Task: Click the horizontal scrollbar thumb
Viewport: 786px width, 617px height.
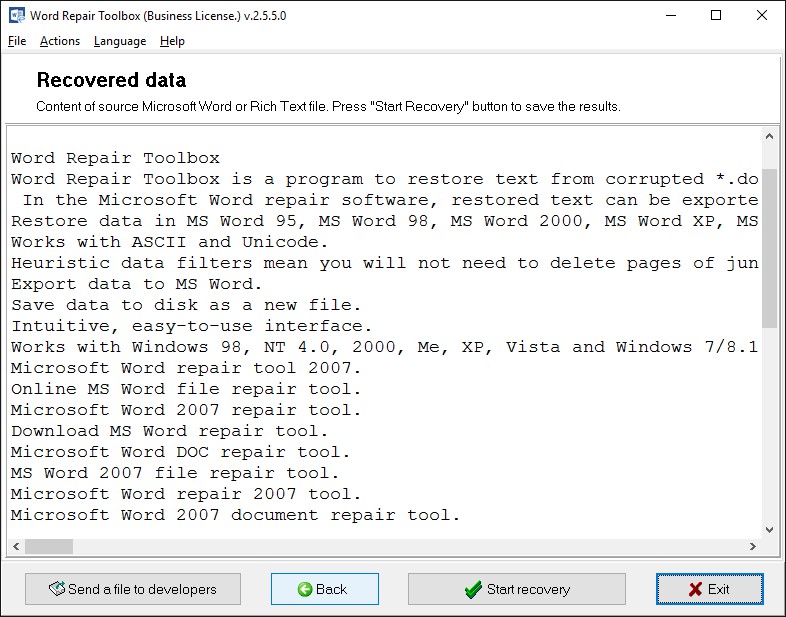Action: tap(49, 546)
